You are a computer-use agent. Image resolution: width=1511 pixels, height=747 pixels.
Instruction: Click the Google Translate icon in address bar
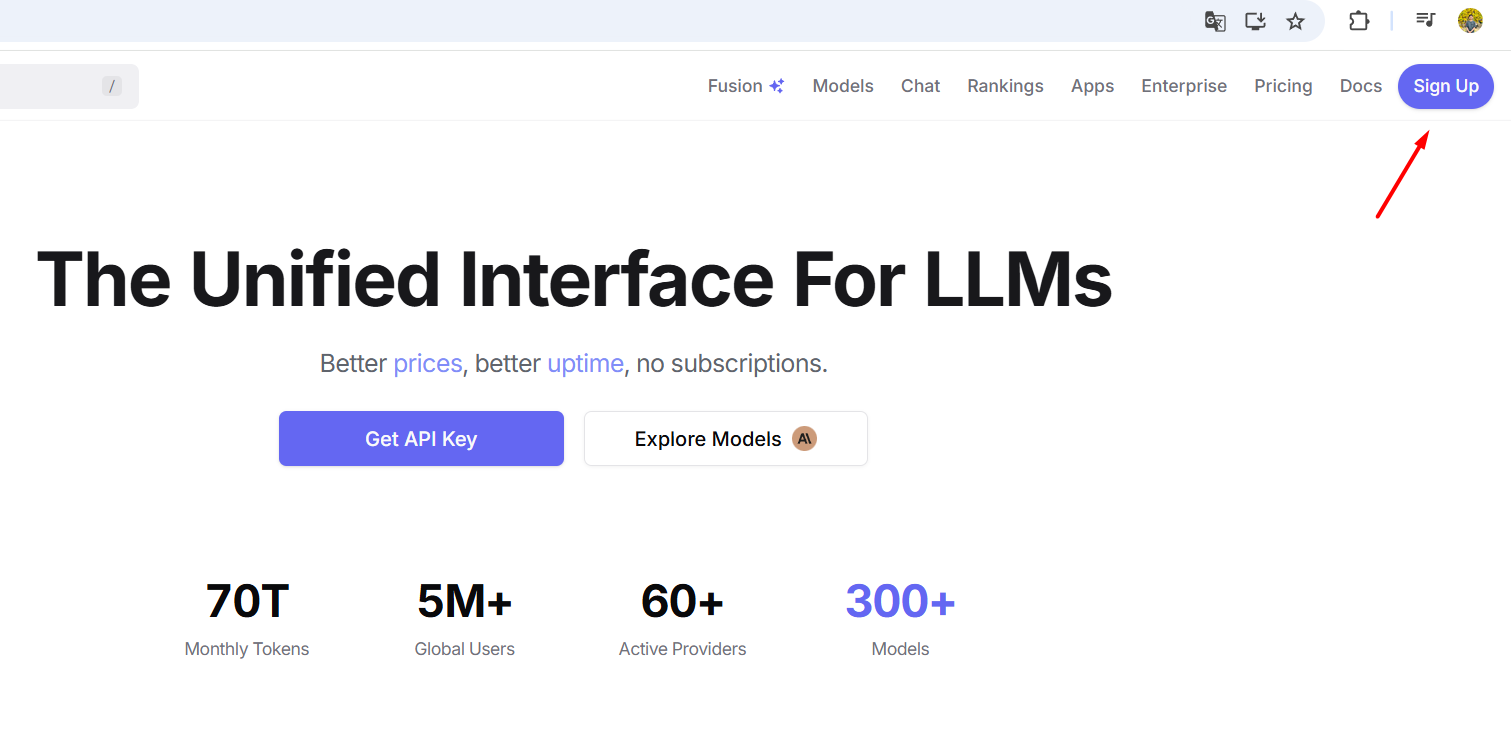pyautogui.click(x=1215, y=21)
